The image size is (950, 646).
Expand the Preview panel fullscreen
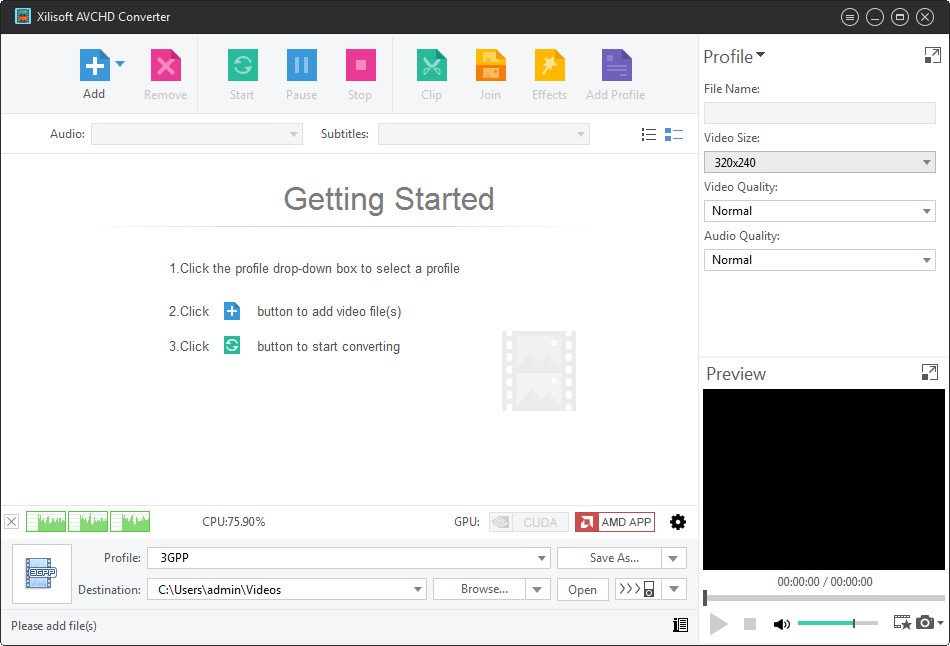pyautogui.click(x=929, y=372)
